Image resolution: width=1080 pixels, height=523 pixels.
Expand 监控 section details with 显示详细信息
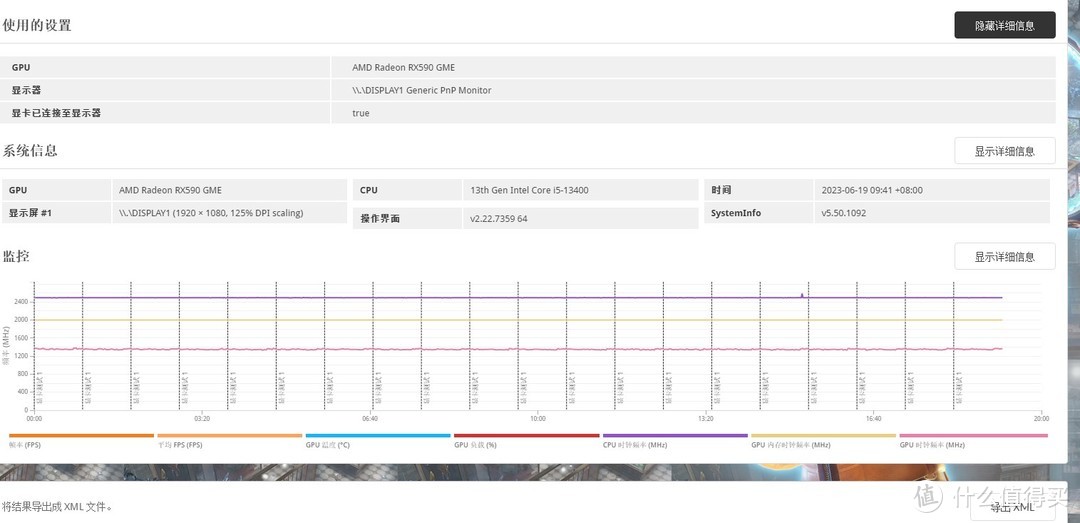click(1004, 256)
